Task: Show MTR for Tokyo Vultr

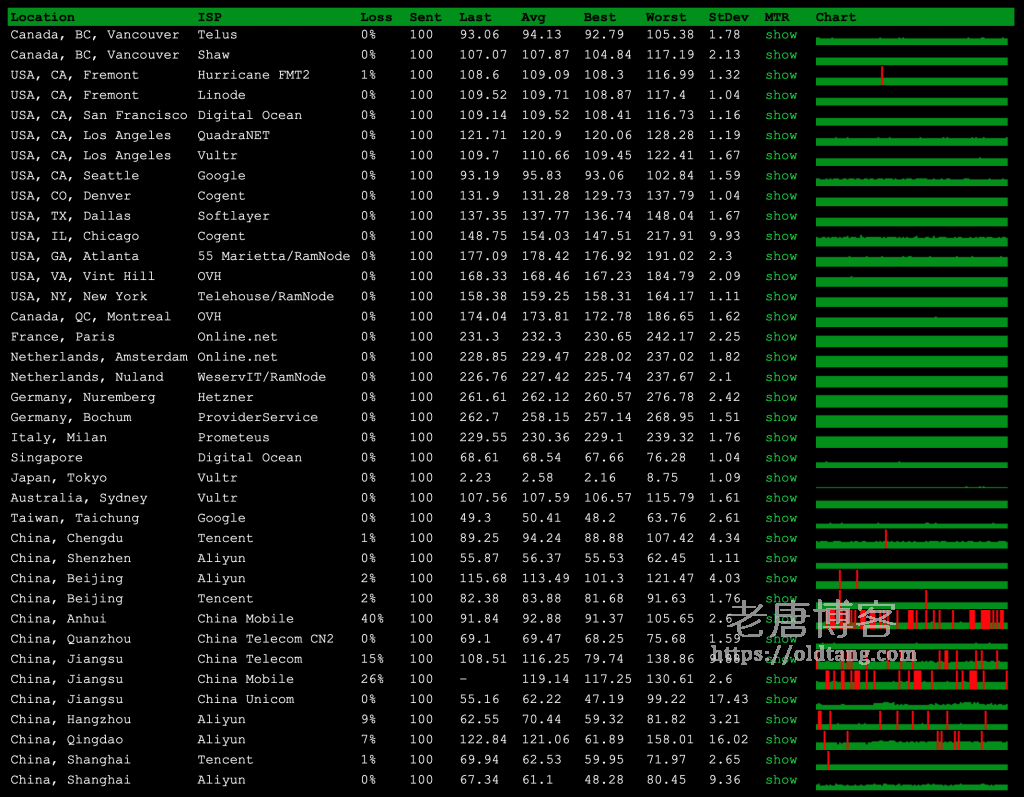Action: 781,478
